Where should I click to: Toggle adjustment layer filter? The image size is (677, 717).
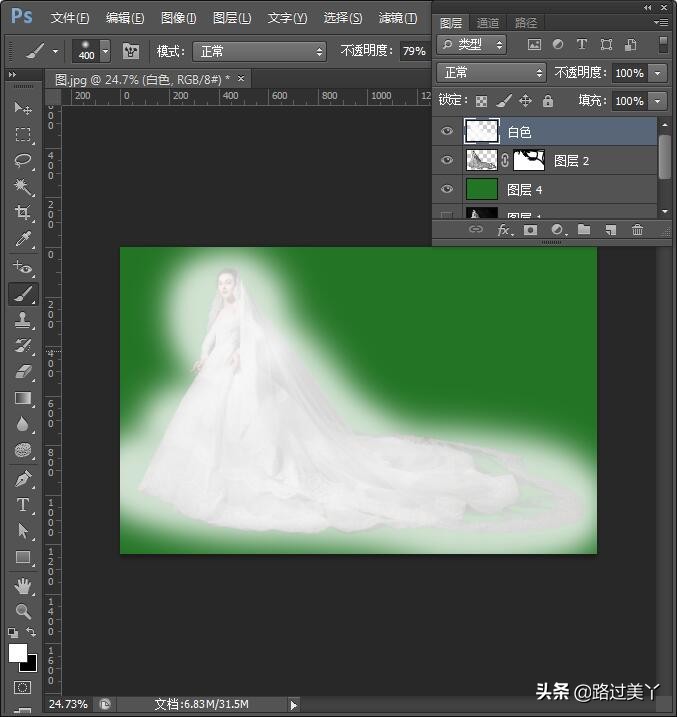[x=558, y=44]
